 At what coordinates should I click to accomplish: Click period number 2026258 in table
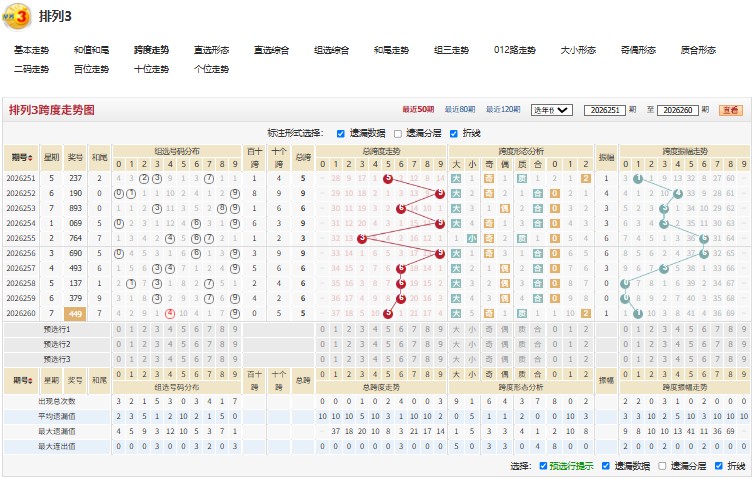click(x=21, y=283)
